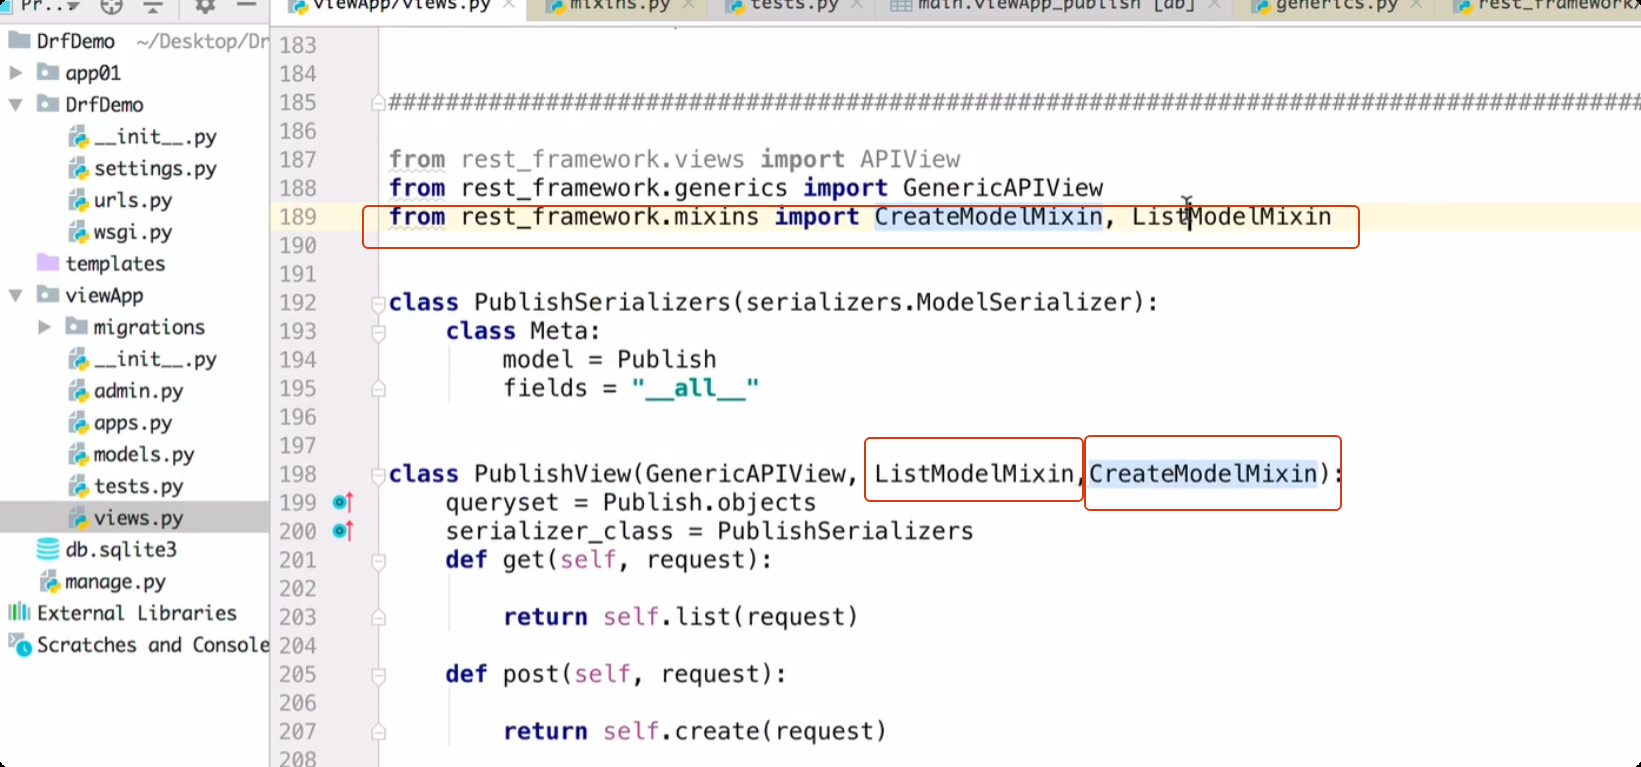Viewport: 1641px width, 767px height.
Task: Click the migrations folder icon
Action: (76, 327)
